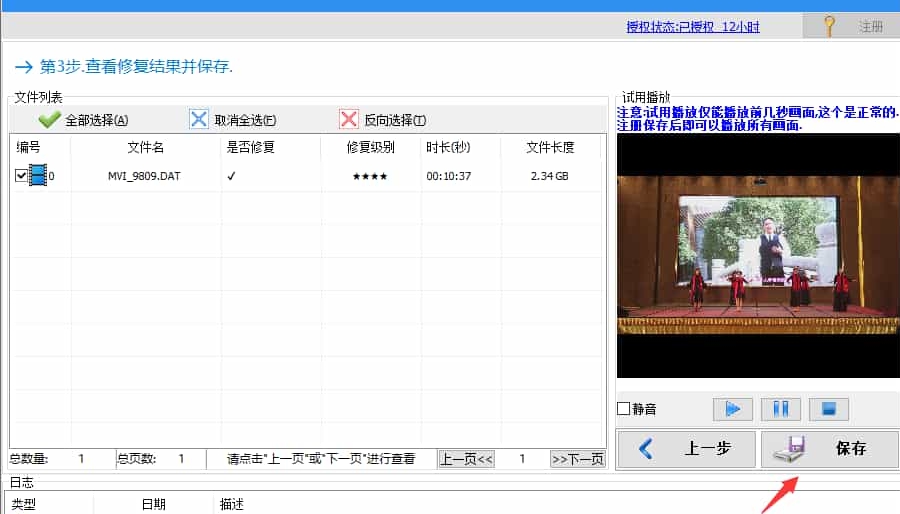Click the 描述 log column header

pos(232,504)
